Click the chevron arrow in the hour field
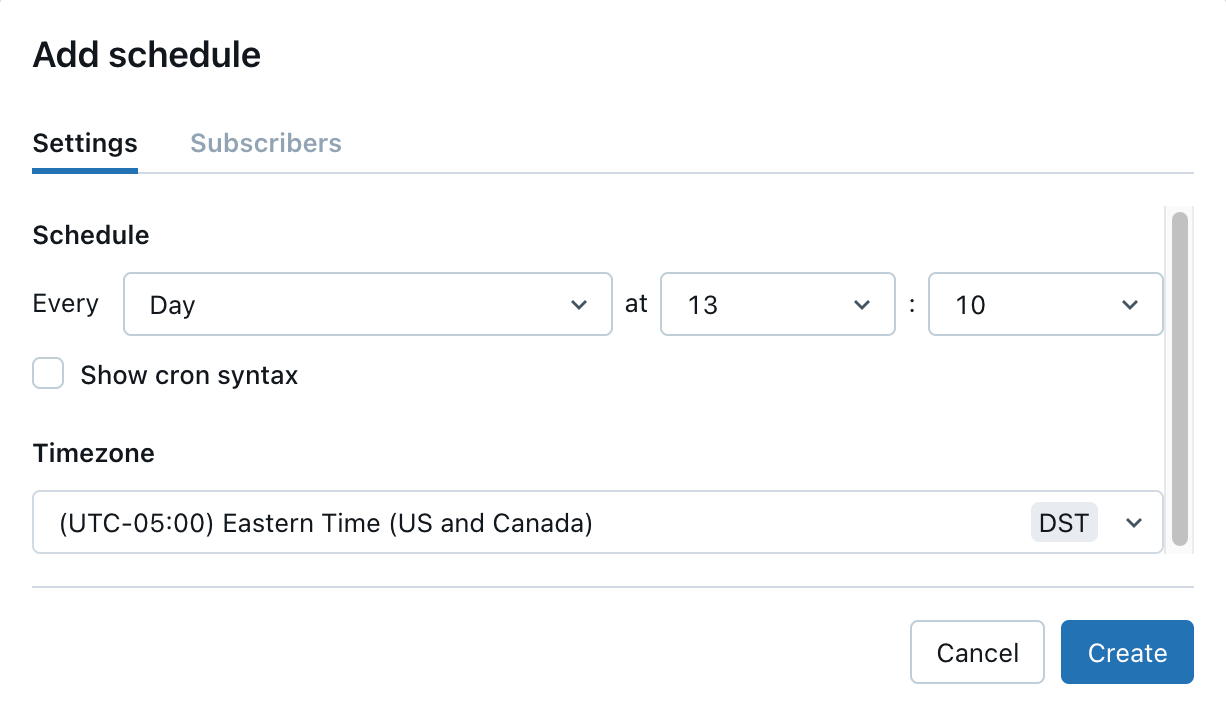Screen dimensions: 1226x710 (x=862, y=304)
